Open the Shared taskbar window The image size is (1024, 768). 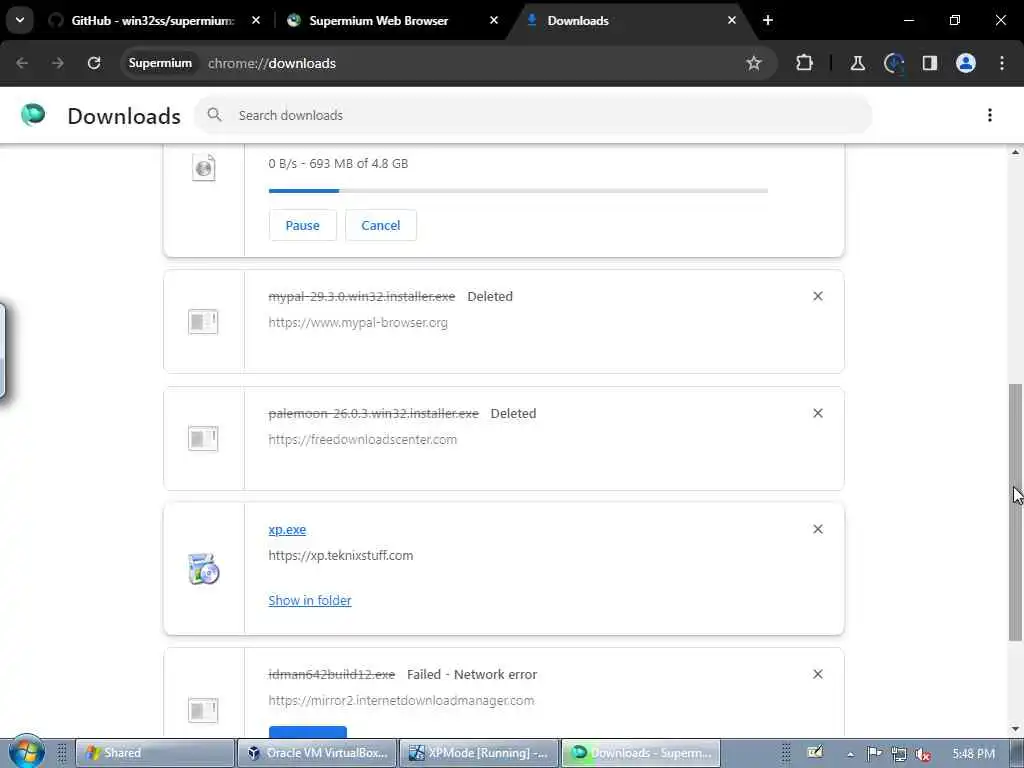[x=155, y=753]
